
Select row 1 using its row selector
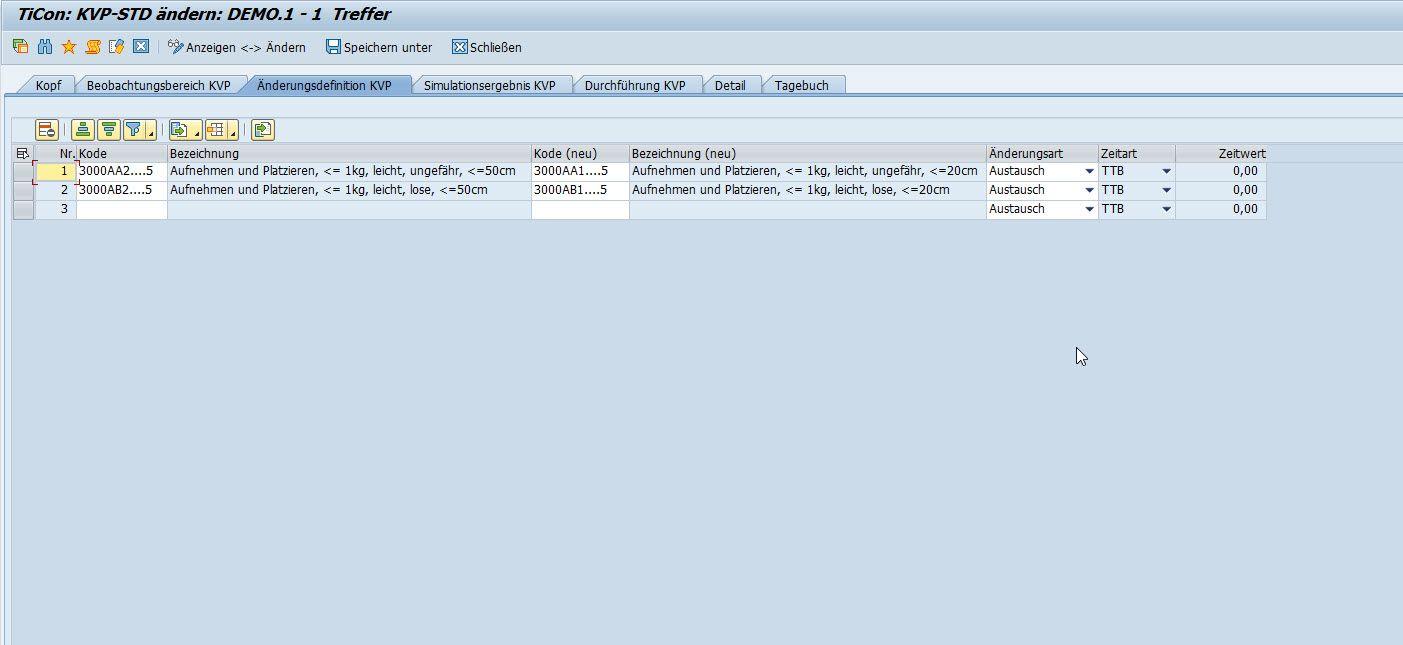[x=23, y=172]
